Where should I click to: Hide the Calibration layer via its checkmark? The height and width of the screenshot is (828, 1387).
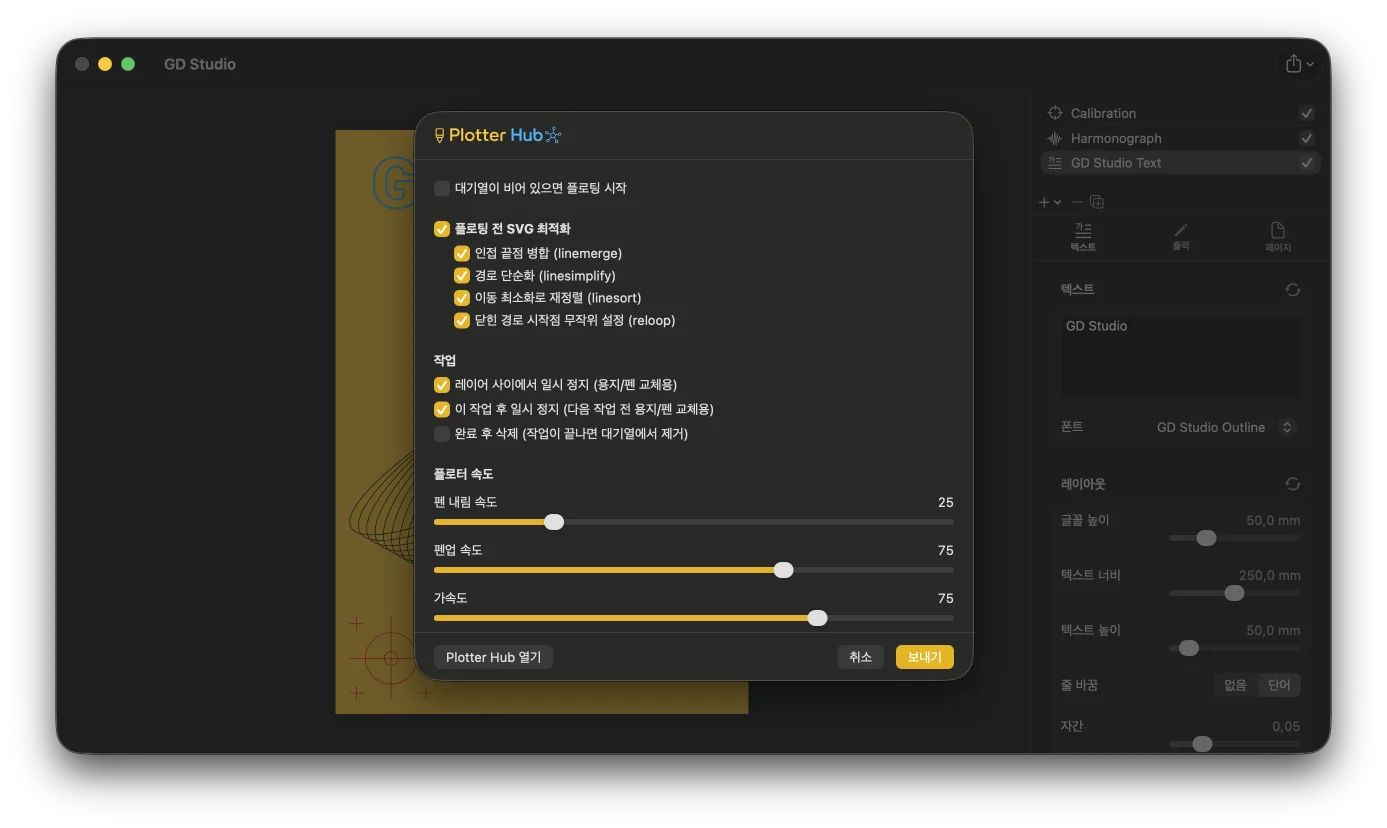coord(1307,113)
